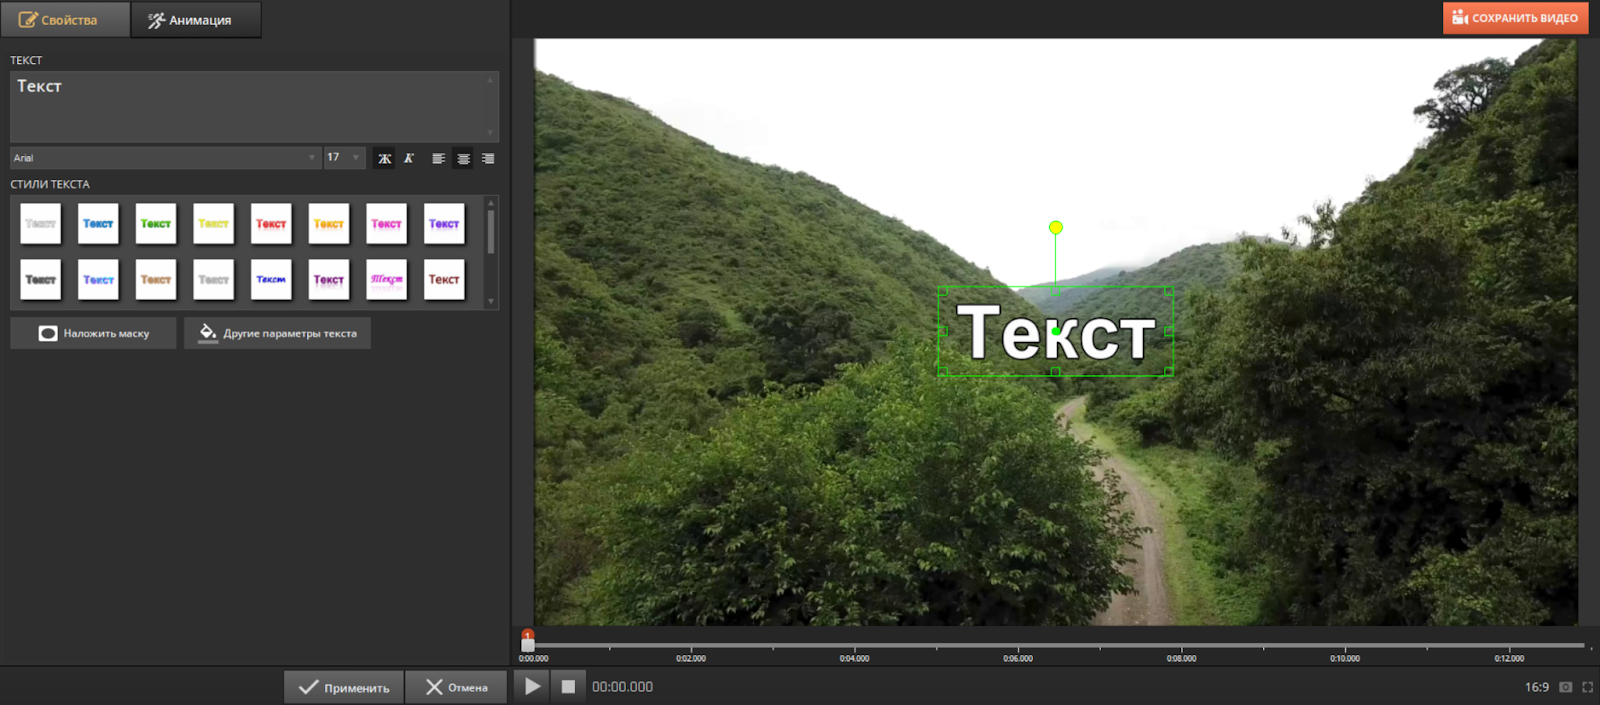Select center text alignment
Image resolution: width=1600 pixels, height=705 pixels.
point(463,159)
